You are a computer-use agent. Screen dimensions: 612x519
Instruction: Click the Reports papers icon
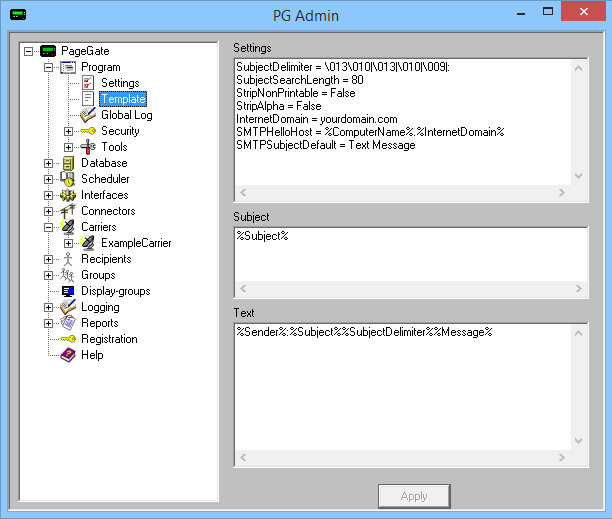68,323
